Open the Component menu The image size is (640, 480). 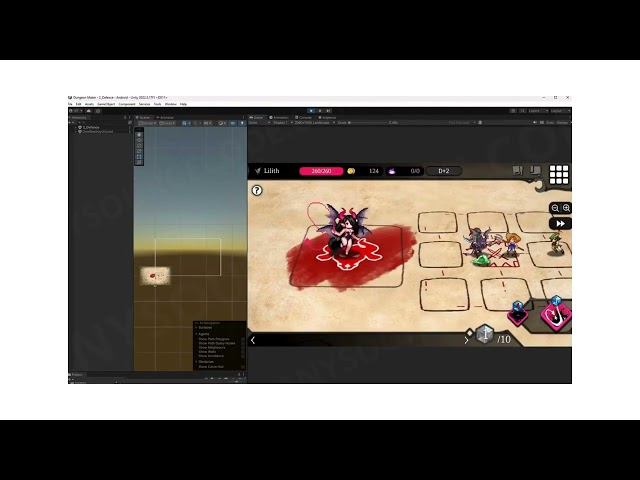(x=127, y=104)
